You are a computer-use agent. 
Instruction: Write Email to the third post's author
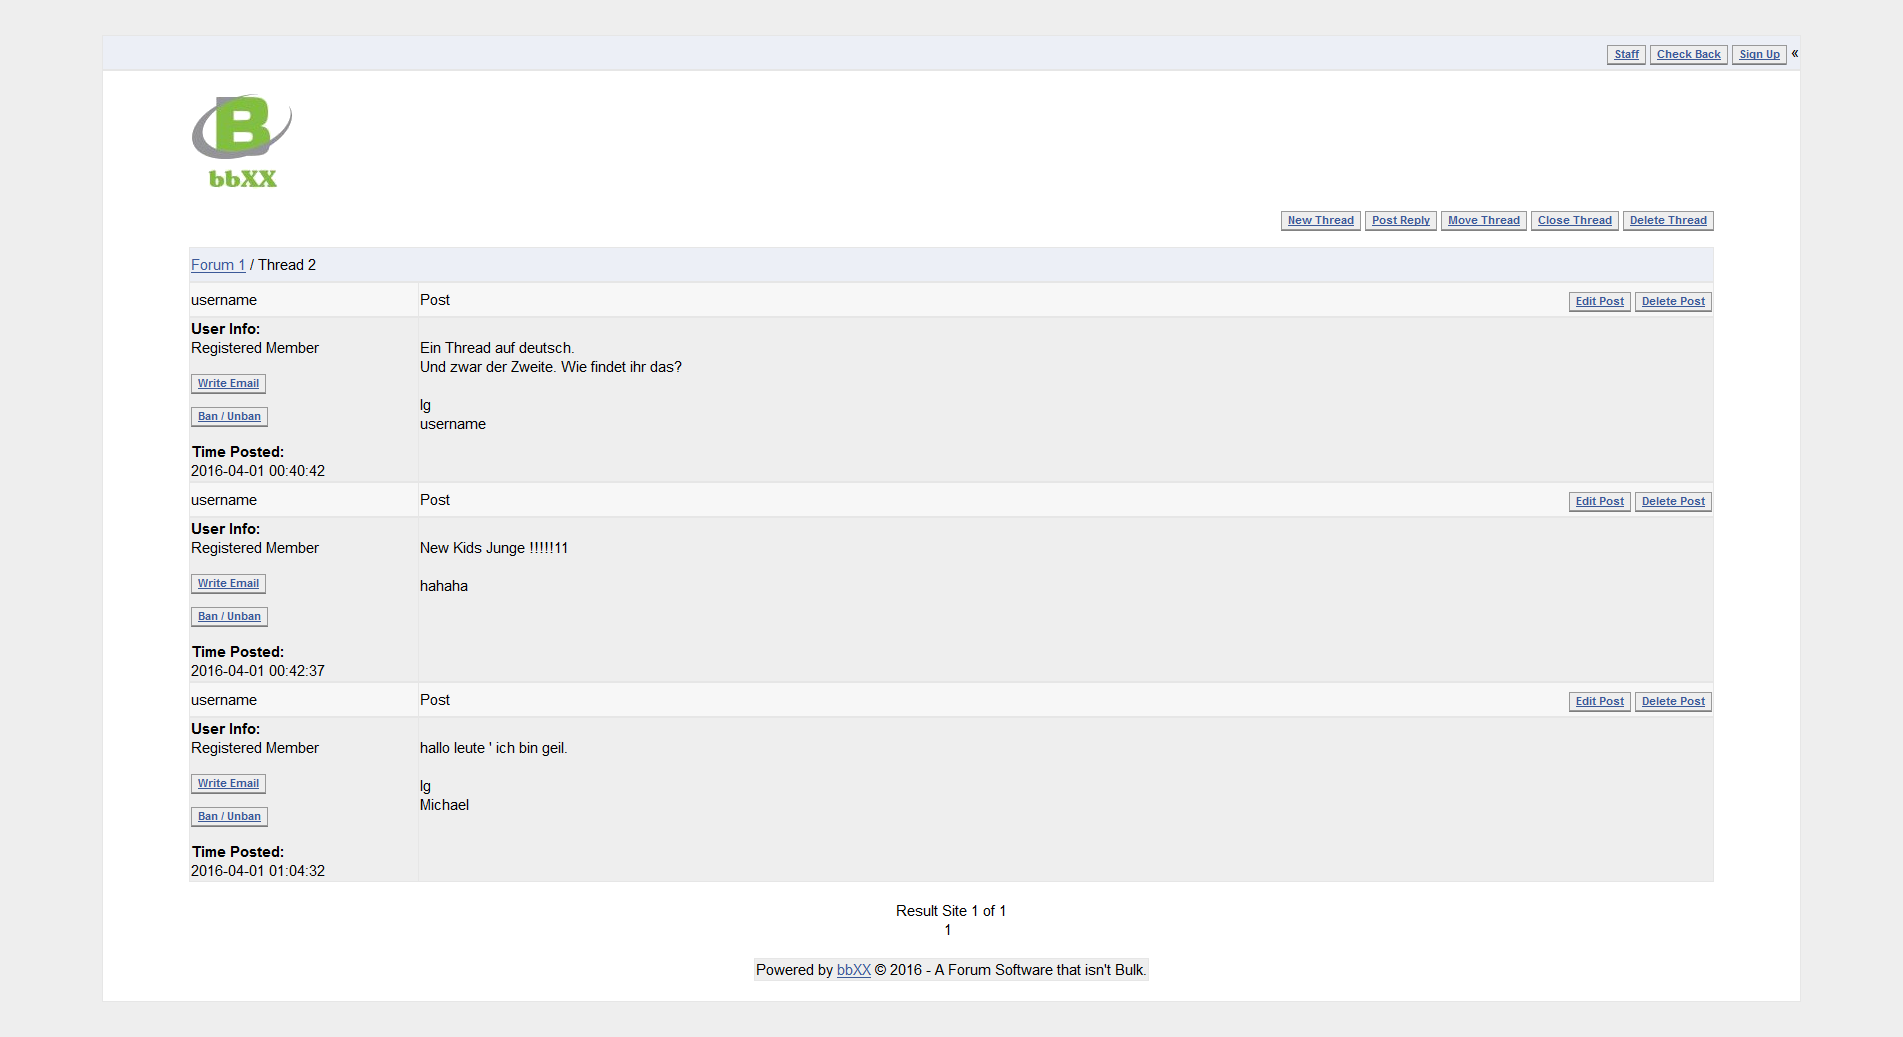(228, 784)
